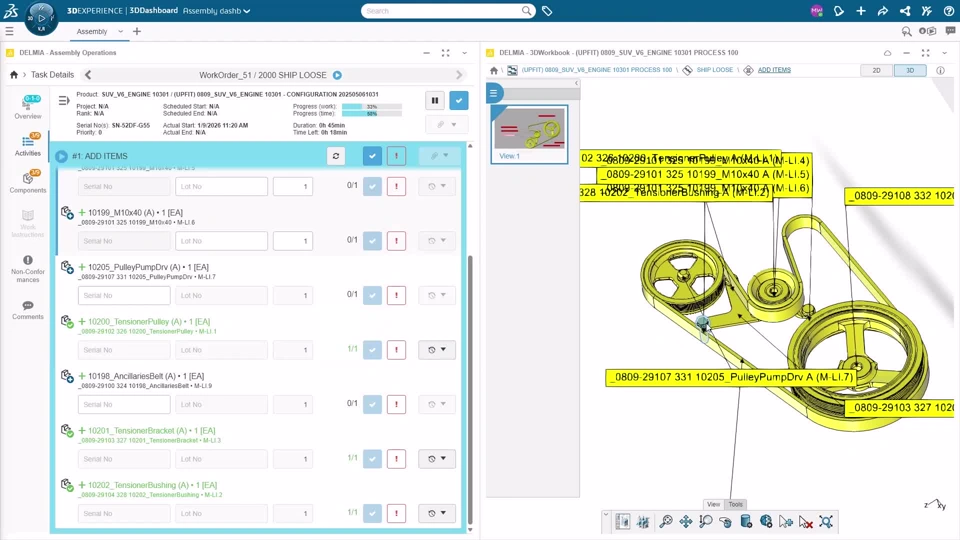Screen dimensions: 960x540
Task: Toggle the tree display icon in viewer toolbar
Action: point(623,522)
